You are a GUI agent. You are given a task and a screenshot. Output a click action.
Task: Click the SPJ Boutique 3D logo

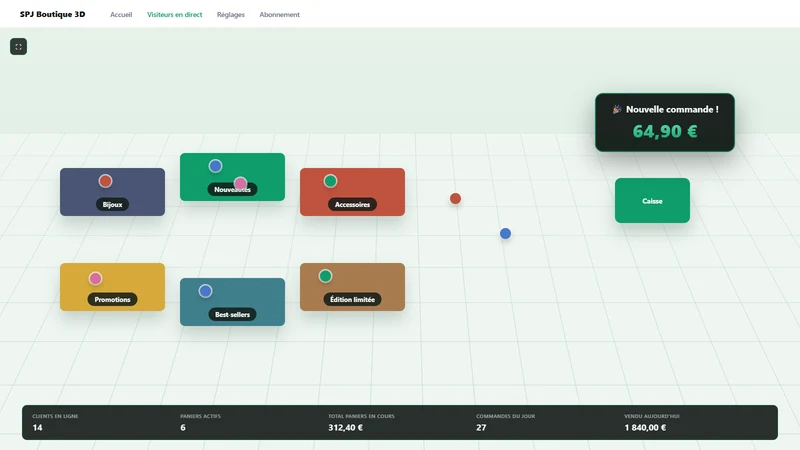53,14
